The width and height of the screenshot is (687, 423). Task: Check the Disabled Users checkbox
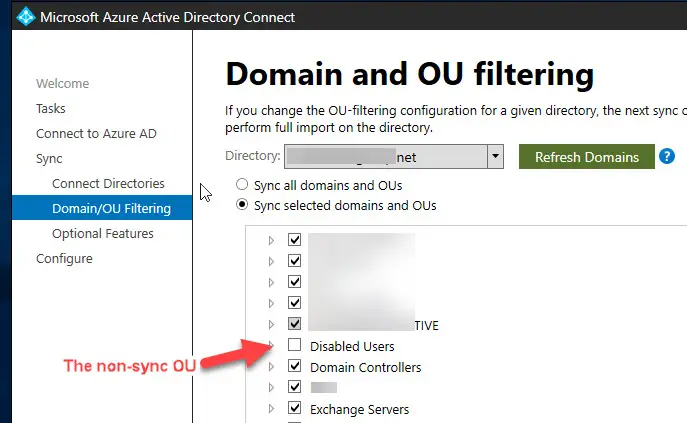pyautogui.click(x=294, y=345)
